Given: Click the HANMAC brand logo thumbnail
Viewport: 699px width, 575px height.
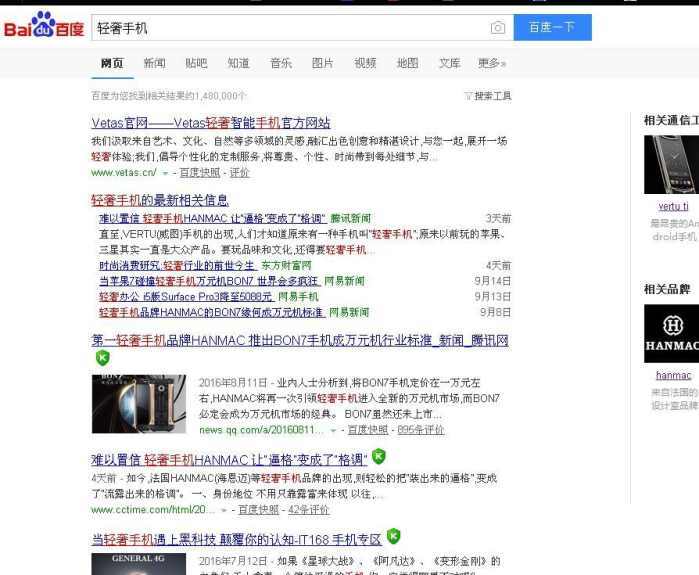Looking at the screenshot, I should point(671,333).
